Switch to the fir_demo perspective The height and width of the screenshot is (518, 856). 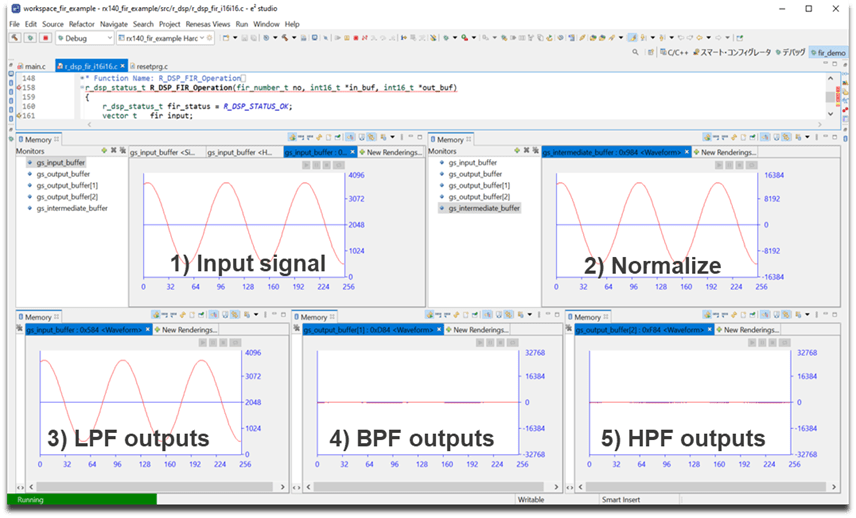(x=830, y=52)
